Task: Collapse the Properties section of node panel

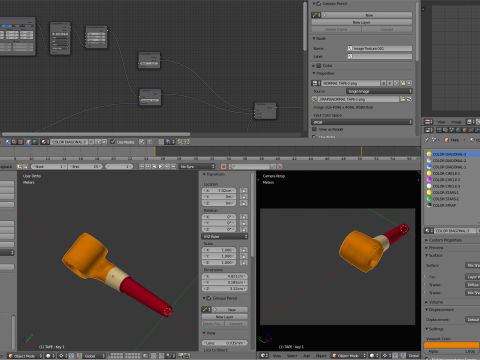Action: tap(314, 73)
